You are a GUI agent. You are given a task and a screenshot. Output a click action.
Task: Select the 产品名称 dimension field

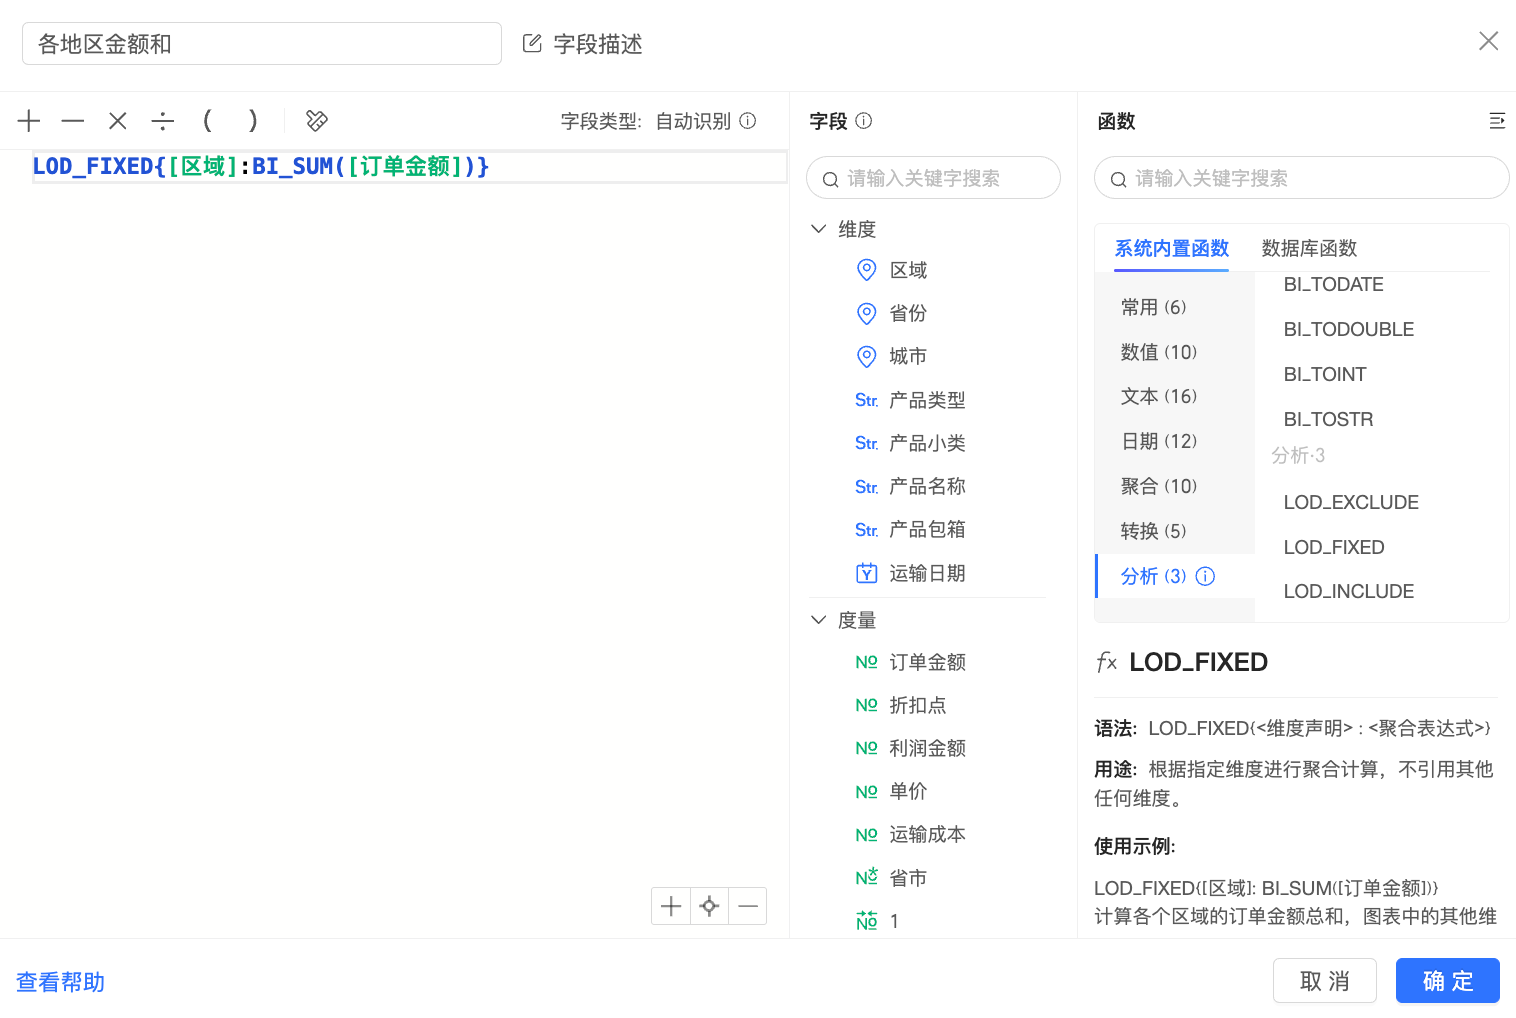[927, 486]
